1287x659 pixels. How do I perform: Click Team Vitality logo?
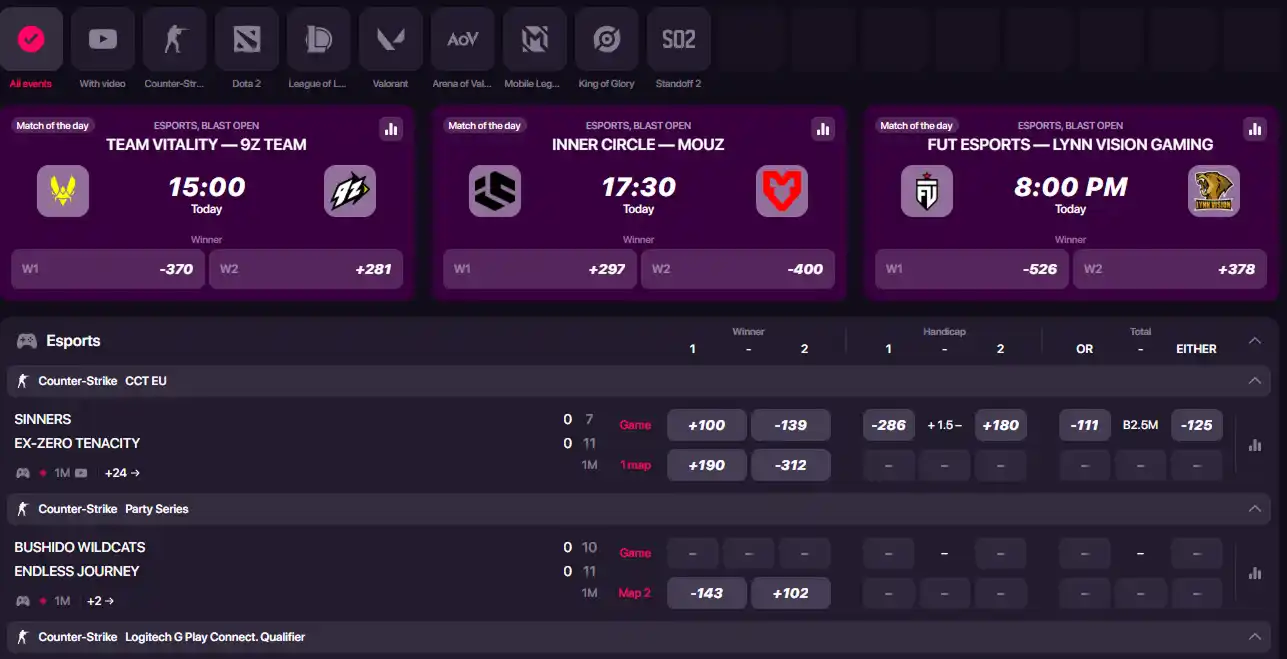click(63, 191)
